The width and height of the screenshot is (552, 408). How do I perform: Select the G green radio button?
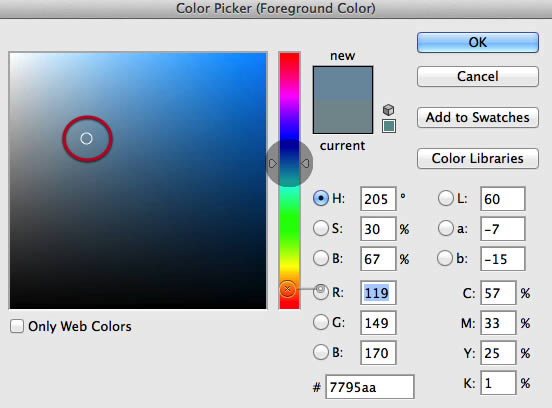(x=321, y=322)
